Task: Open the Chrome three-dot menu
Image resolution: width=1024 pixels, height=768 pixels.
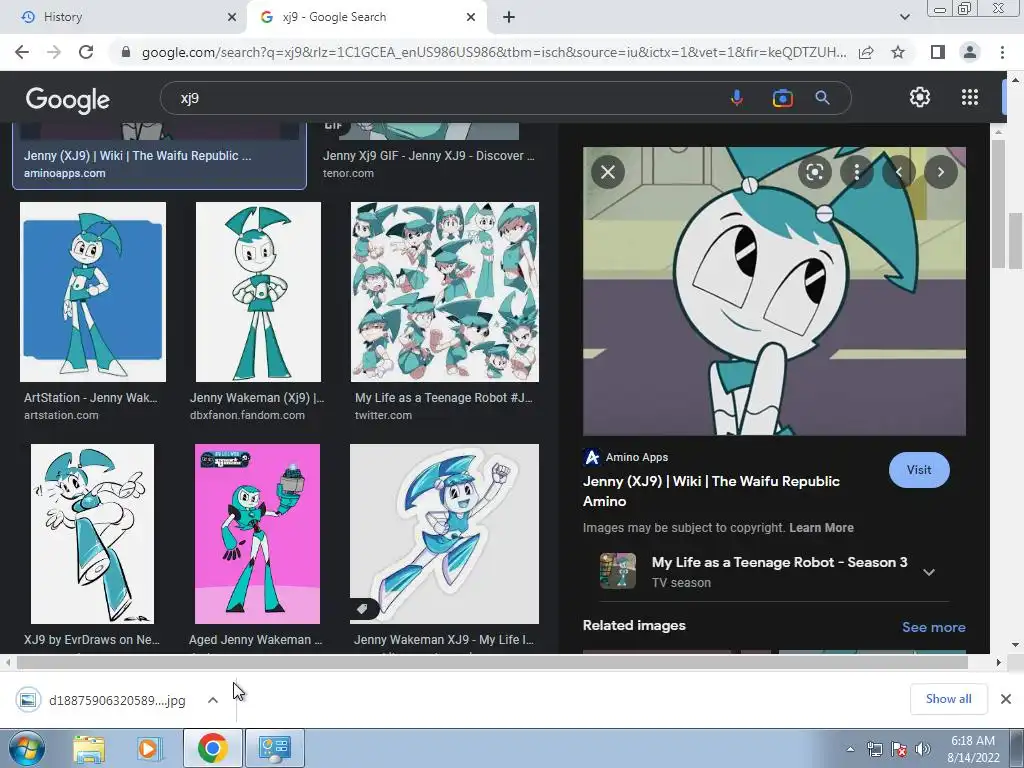Action: point(1002,52)
